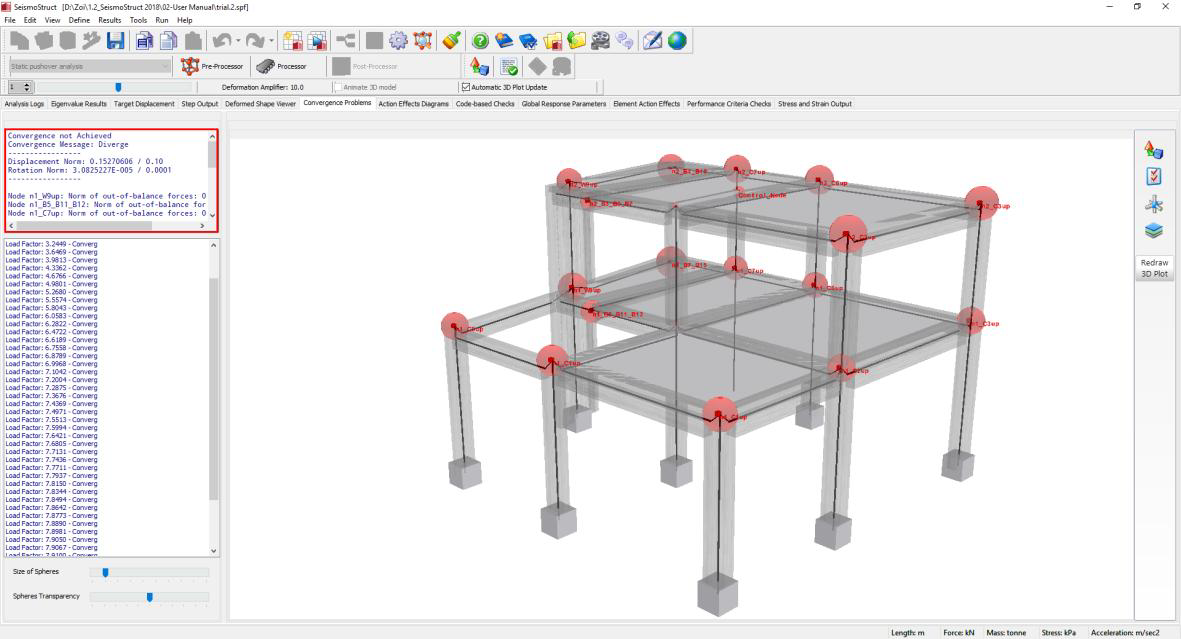
Task: Increment the step number spinner
Action: (x=27, y=85)
